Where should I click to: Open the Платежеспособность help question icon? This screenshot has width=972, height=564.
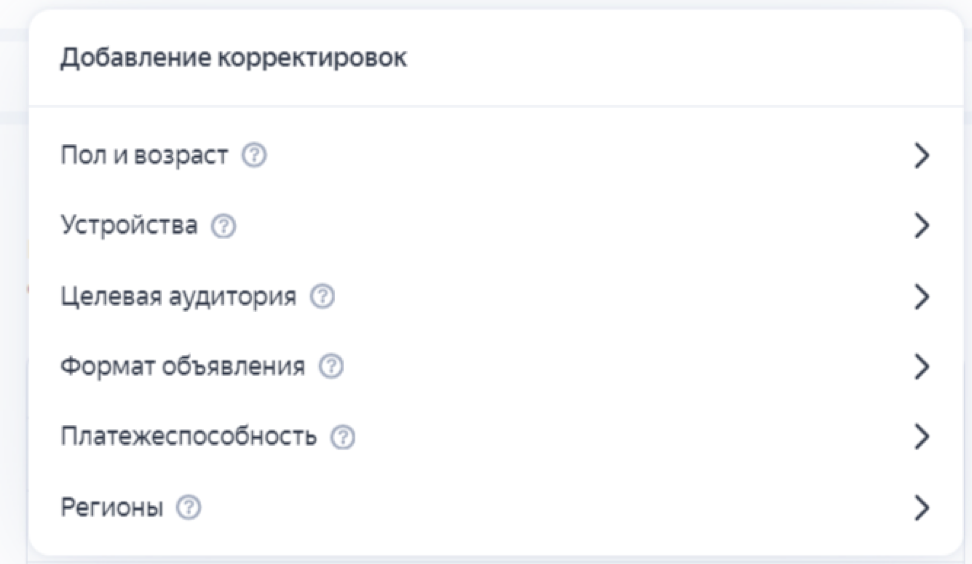click(x=343, y=438)
